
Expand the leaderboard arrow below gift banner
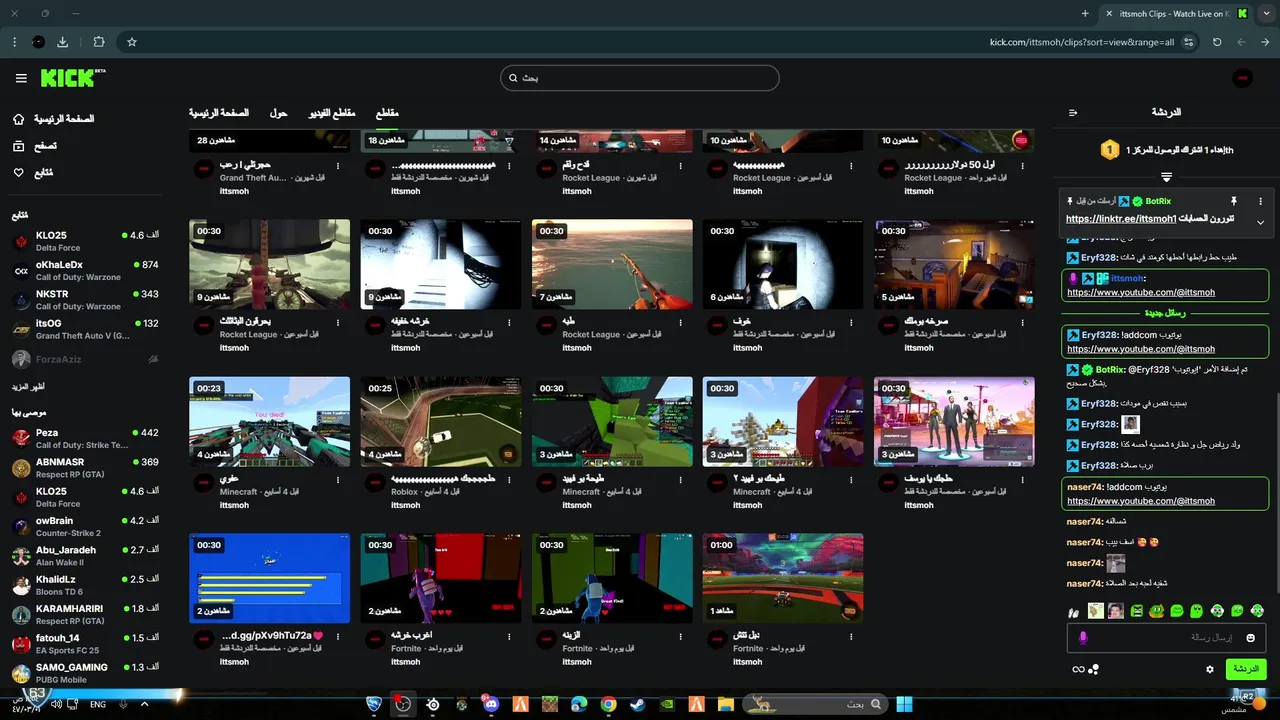tap(1166, 176)
